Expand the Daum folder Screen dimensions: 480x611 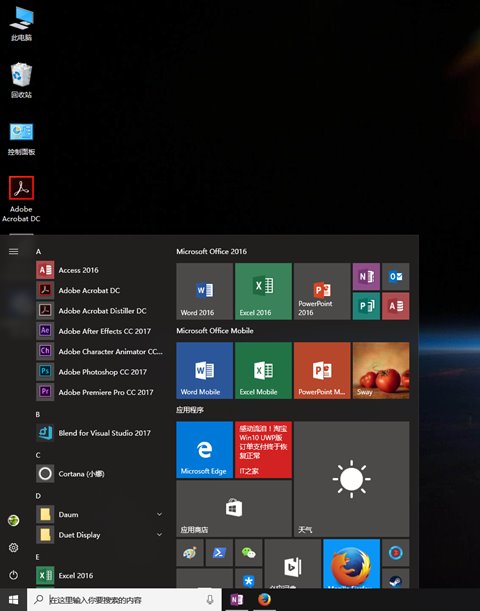[99, 514]
